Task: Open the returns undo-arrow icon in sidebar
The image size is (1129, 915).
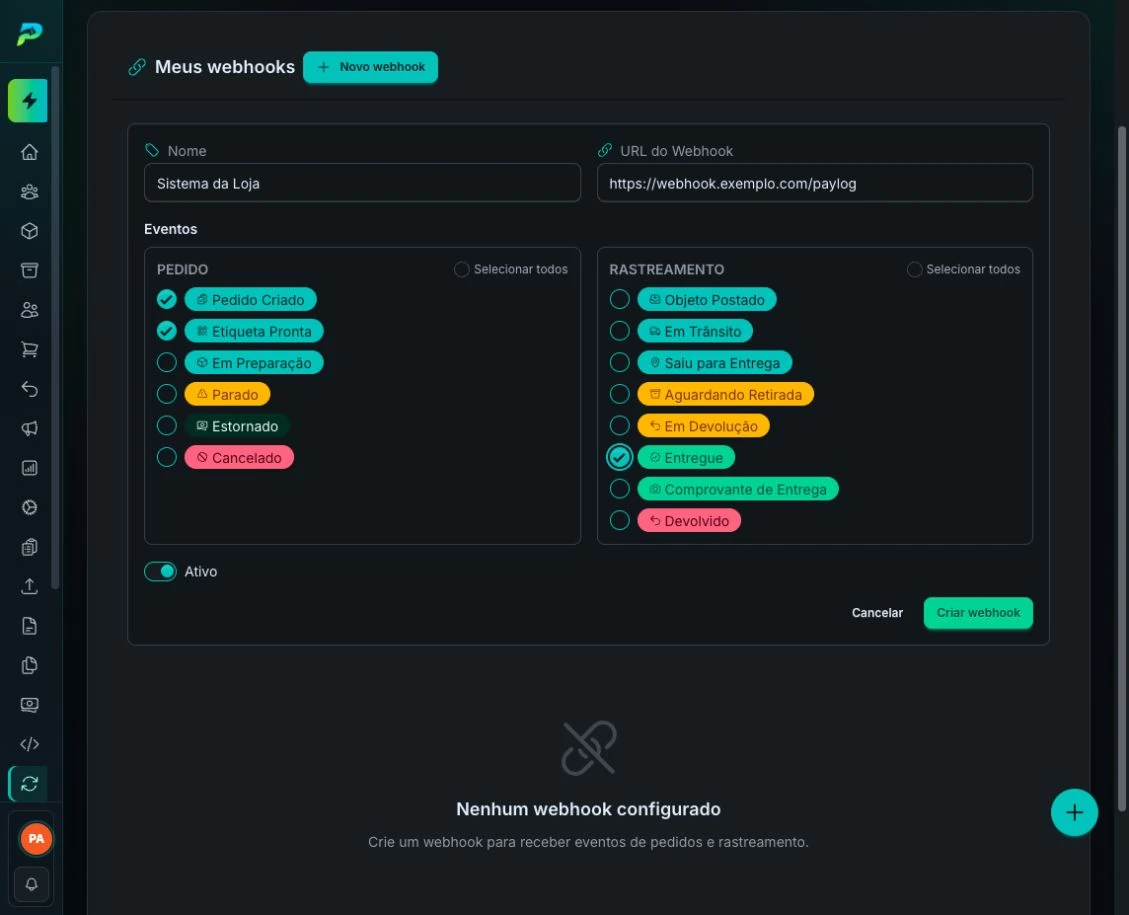Action: [x=30, y=389]
